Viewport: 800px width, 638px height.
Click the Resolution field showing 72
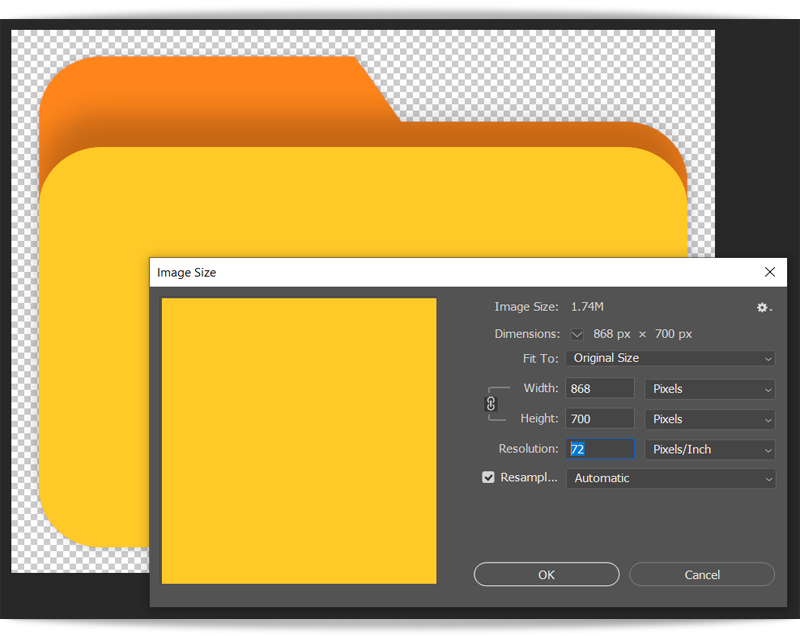600,449
